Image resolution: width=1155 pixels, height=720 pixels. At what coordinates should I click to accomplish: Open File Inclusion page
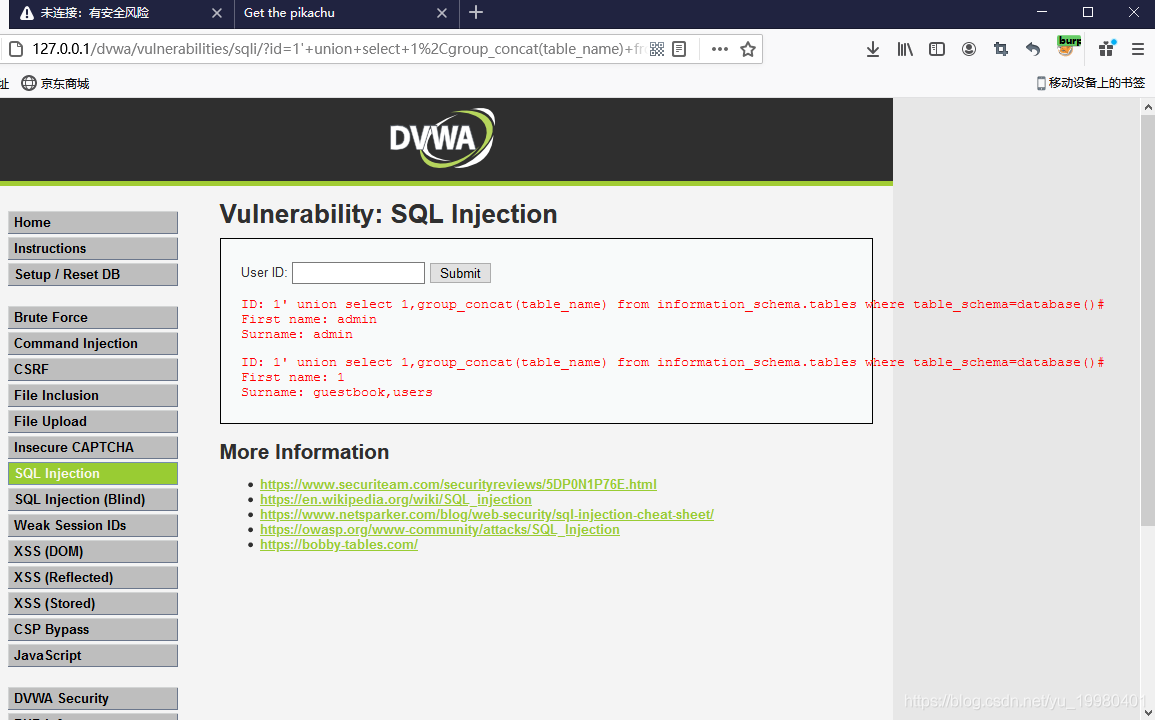point(93,396)
